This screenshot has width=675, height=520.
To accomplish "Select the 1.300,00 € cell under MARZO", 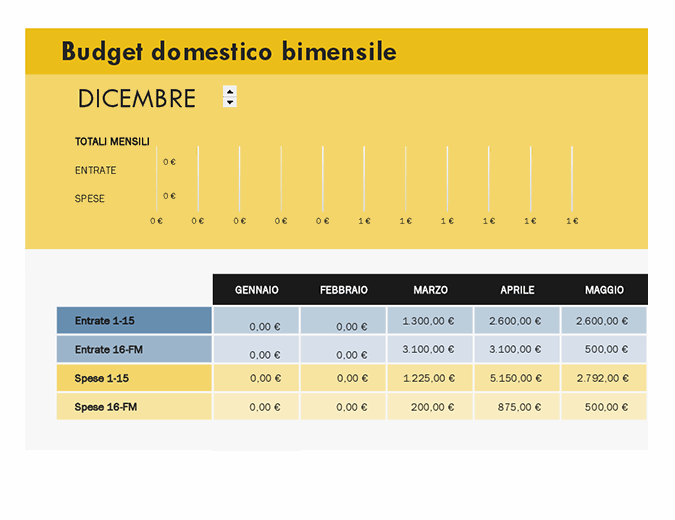I will (430, 321).
